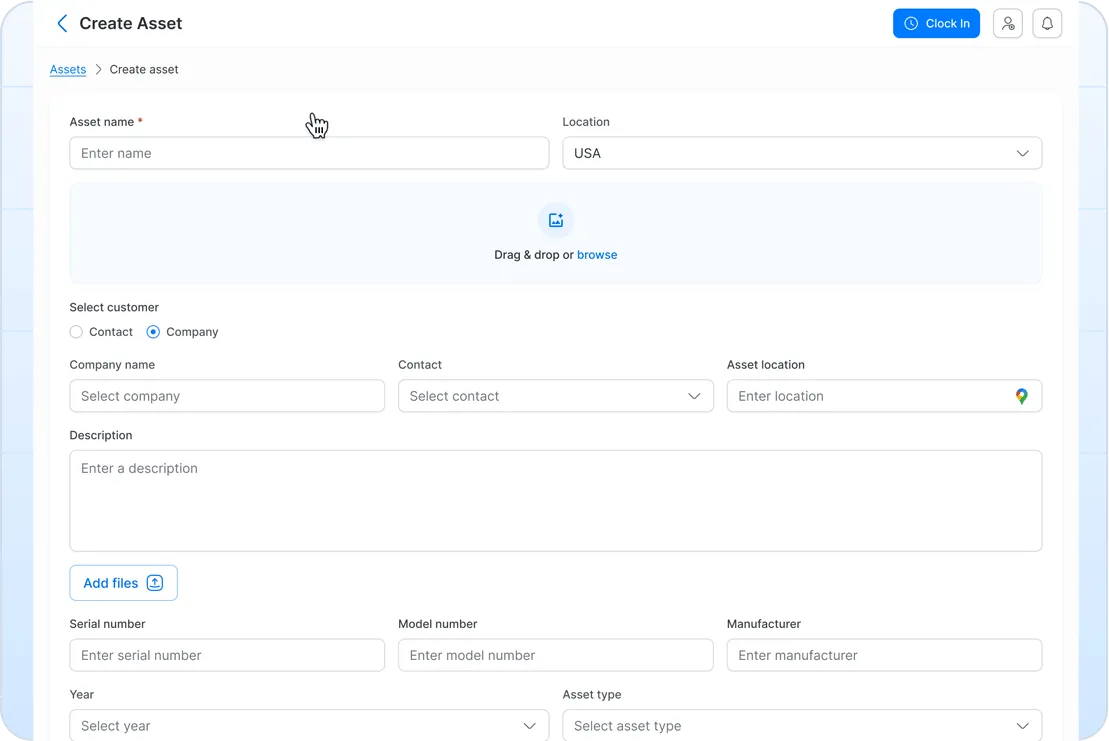Select the Contact radio button

pos(76,332)
